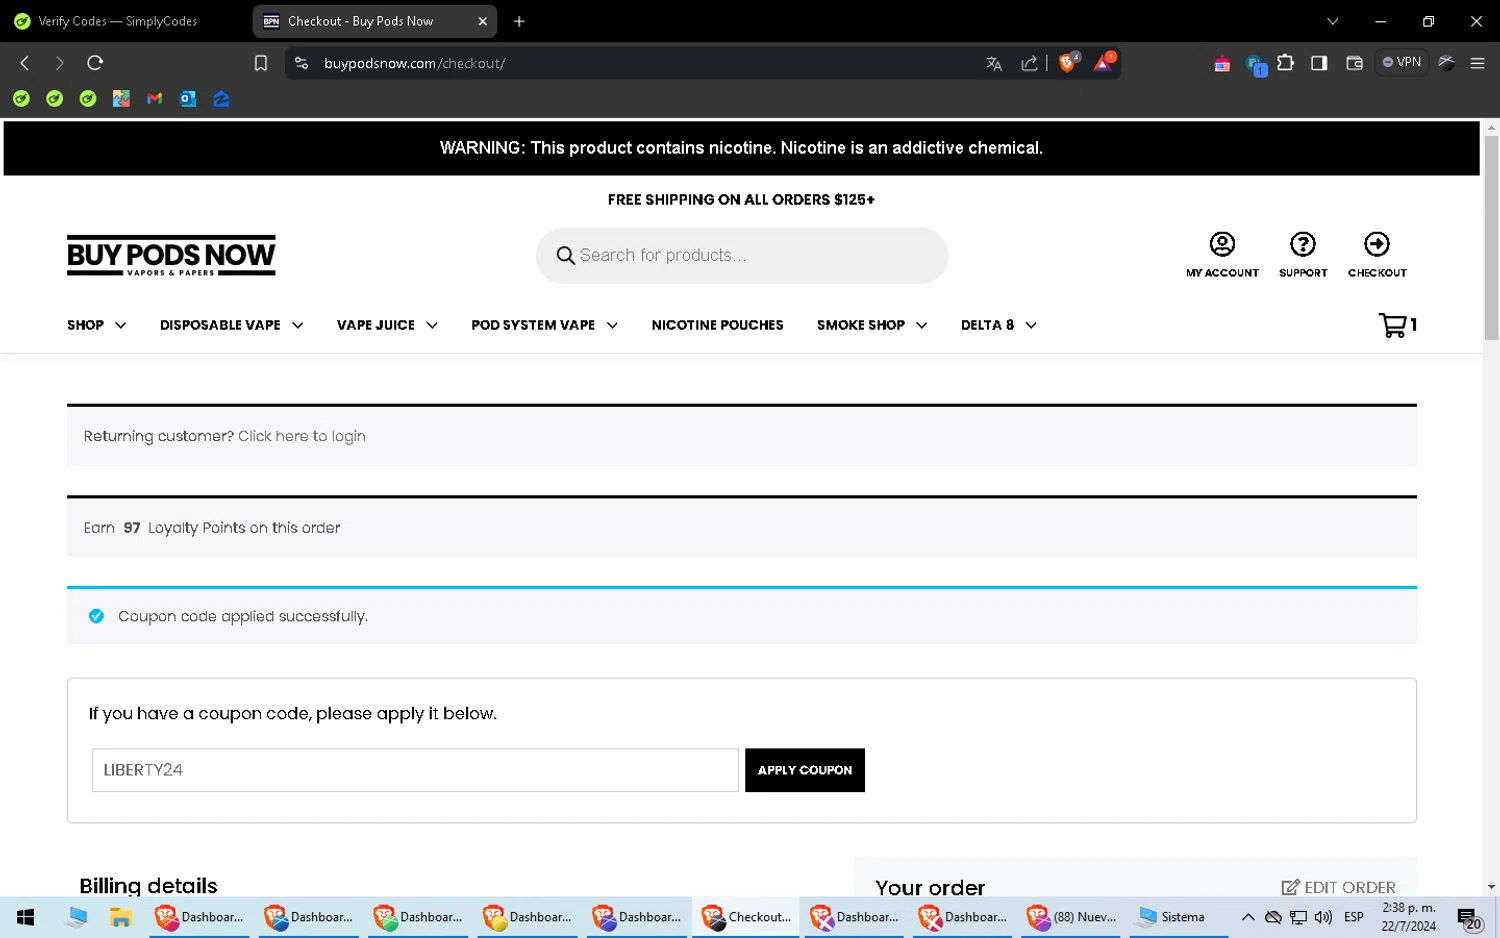Screen dimensions: 1500x938
Task: Expand the VAPE JUICE dropdown
Action: click(x=387, y=325)
